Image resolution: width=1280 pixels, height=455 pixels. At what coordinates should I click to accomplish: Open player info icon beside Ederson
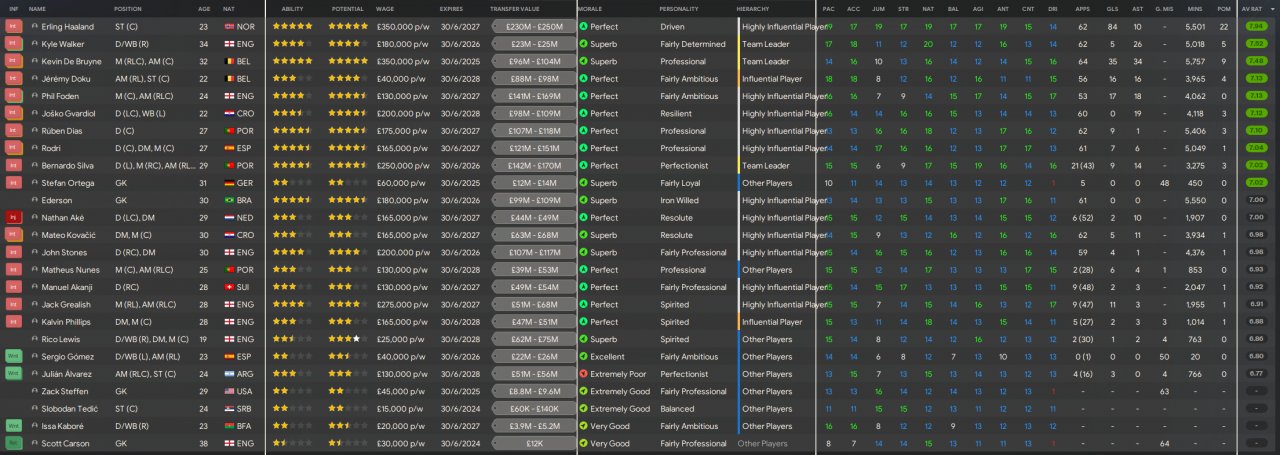(x=35, y=200)
